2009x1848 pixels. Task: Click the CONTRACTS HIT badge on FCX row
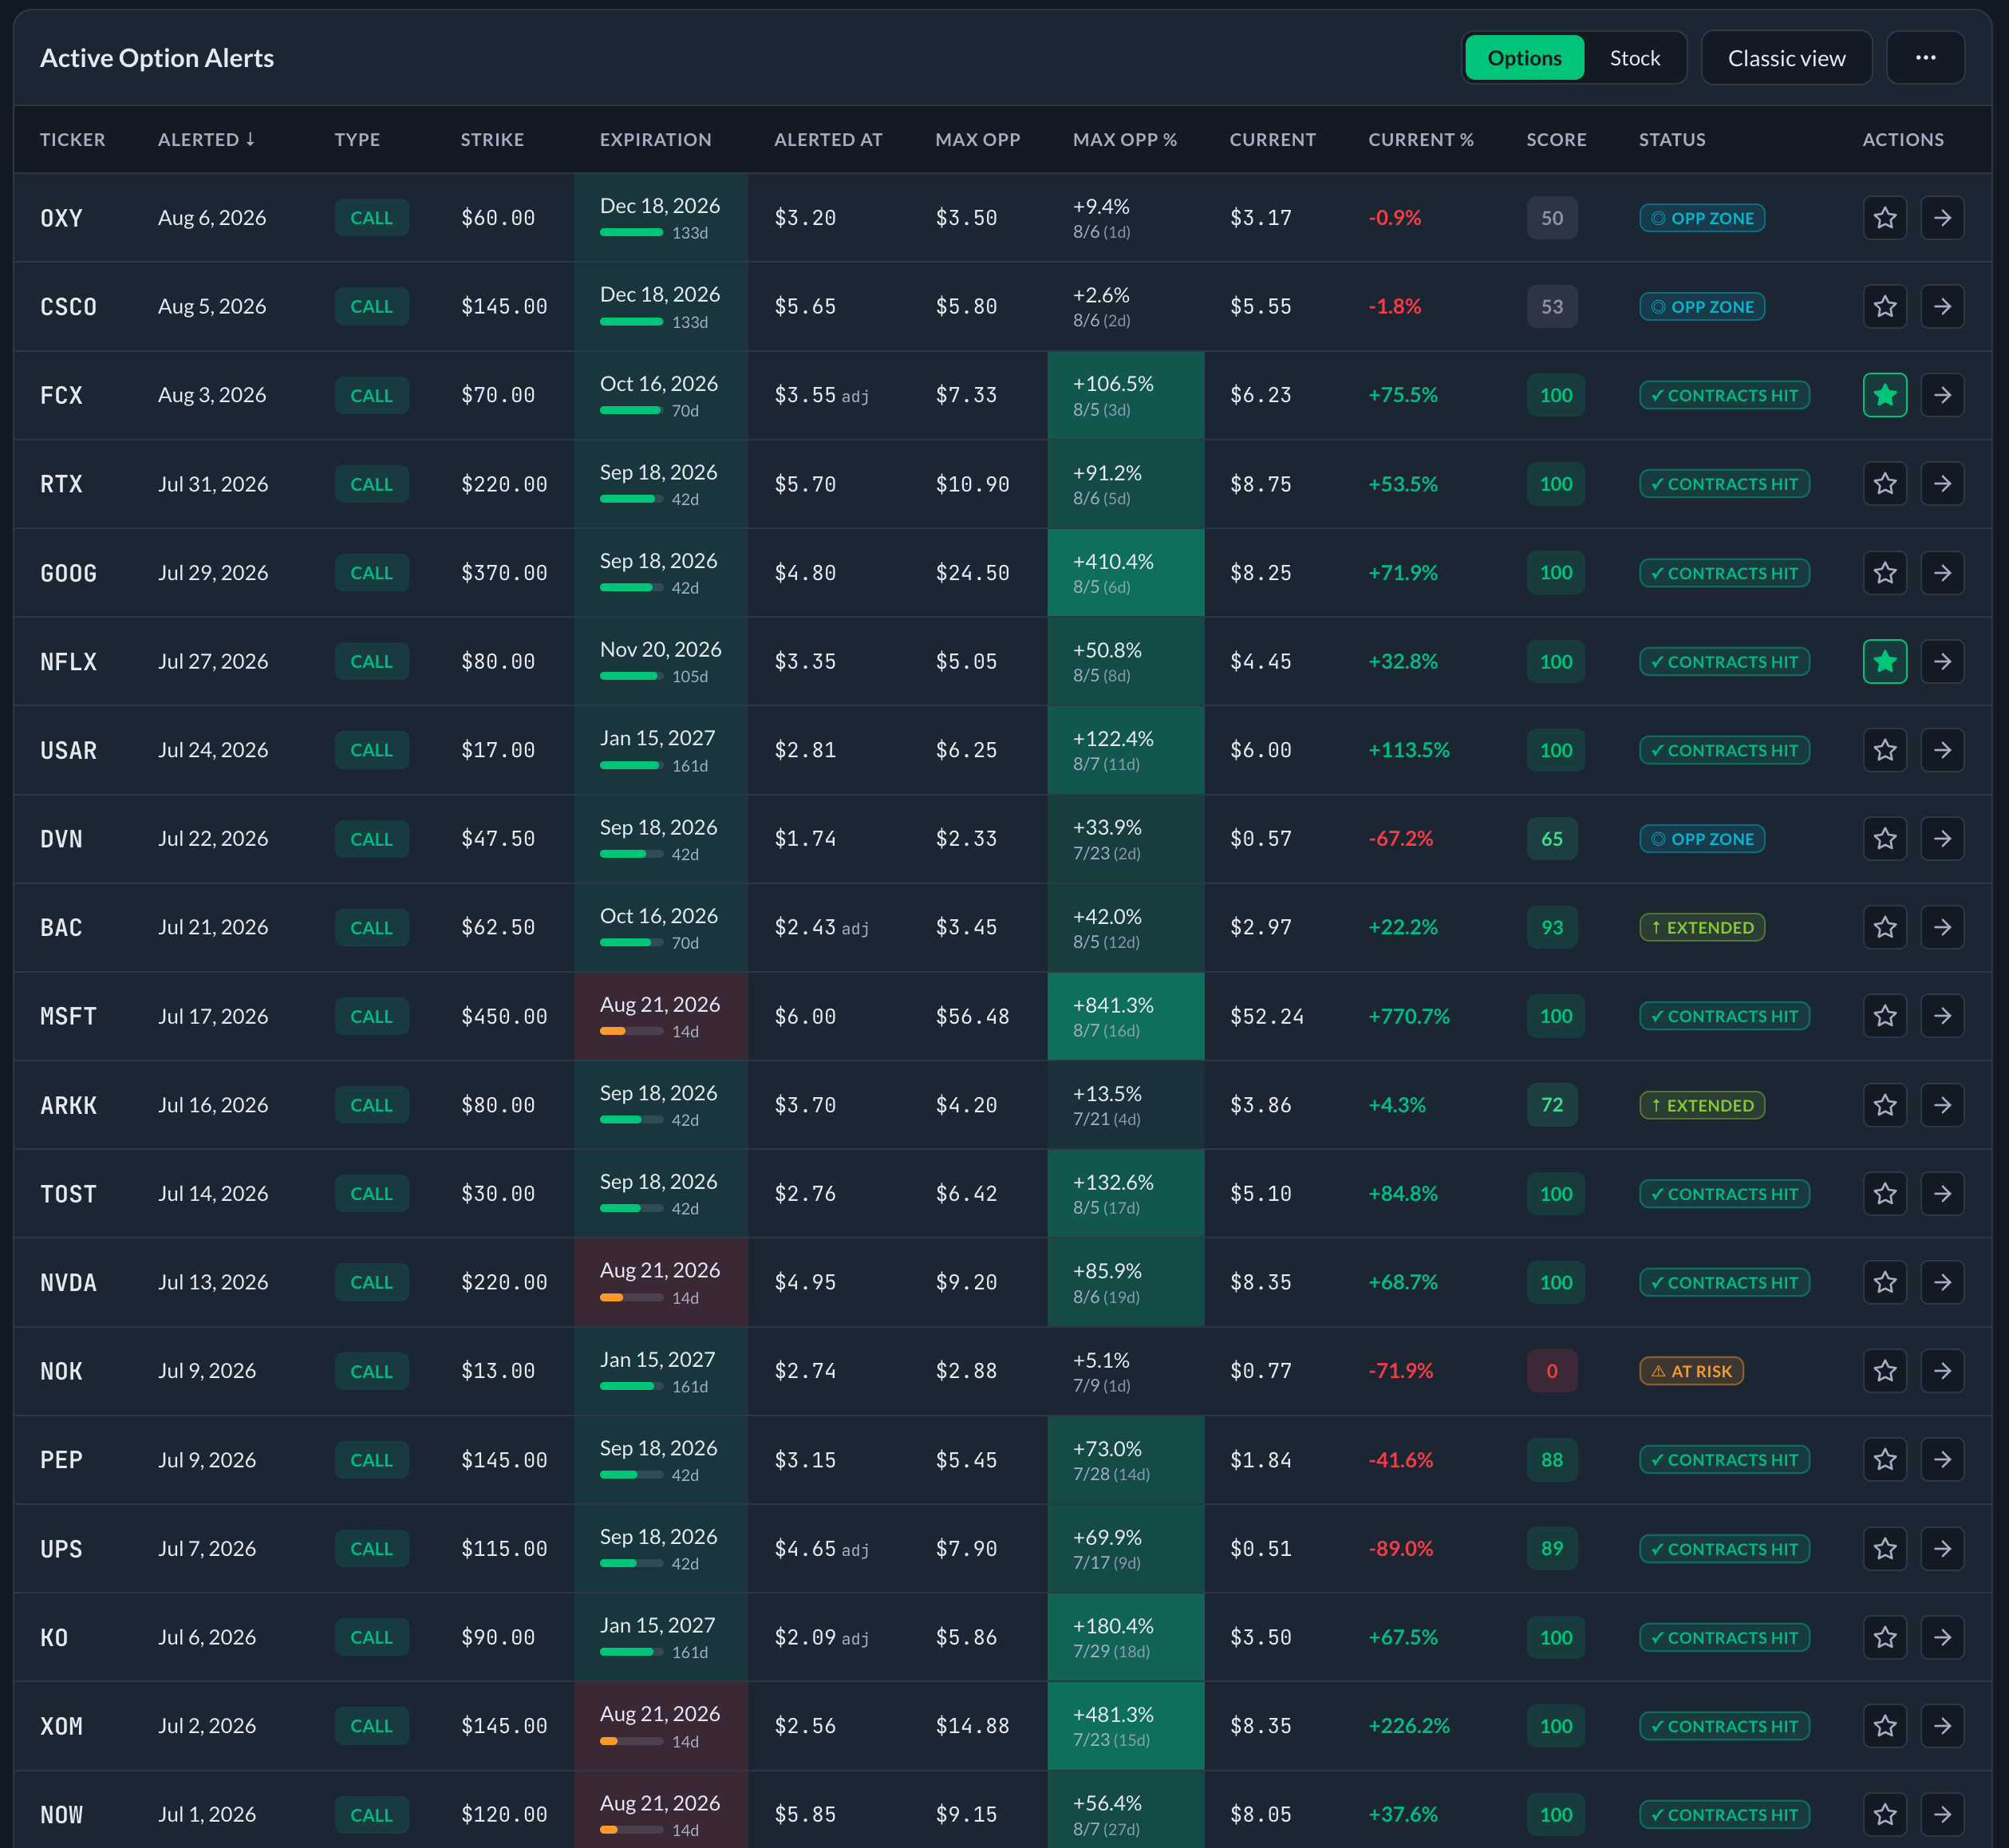click(x=1723, y=395)
